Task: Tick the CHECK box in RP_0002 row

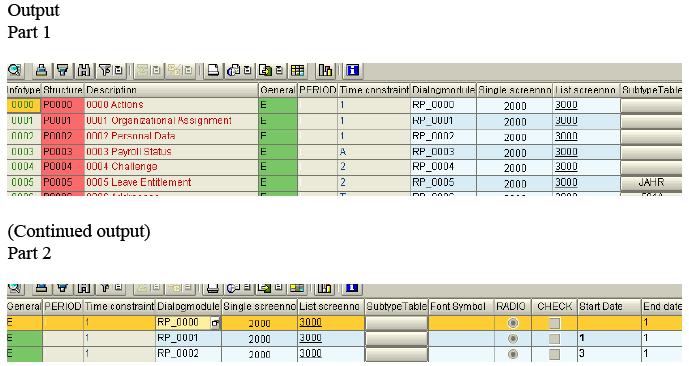Action: click(x=555, y=354)
